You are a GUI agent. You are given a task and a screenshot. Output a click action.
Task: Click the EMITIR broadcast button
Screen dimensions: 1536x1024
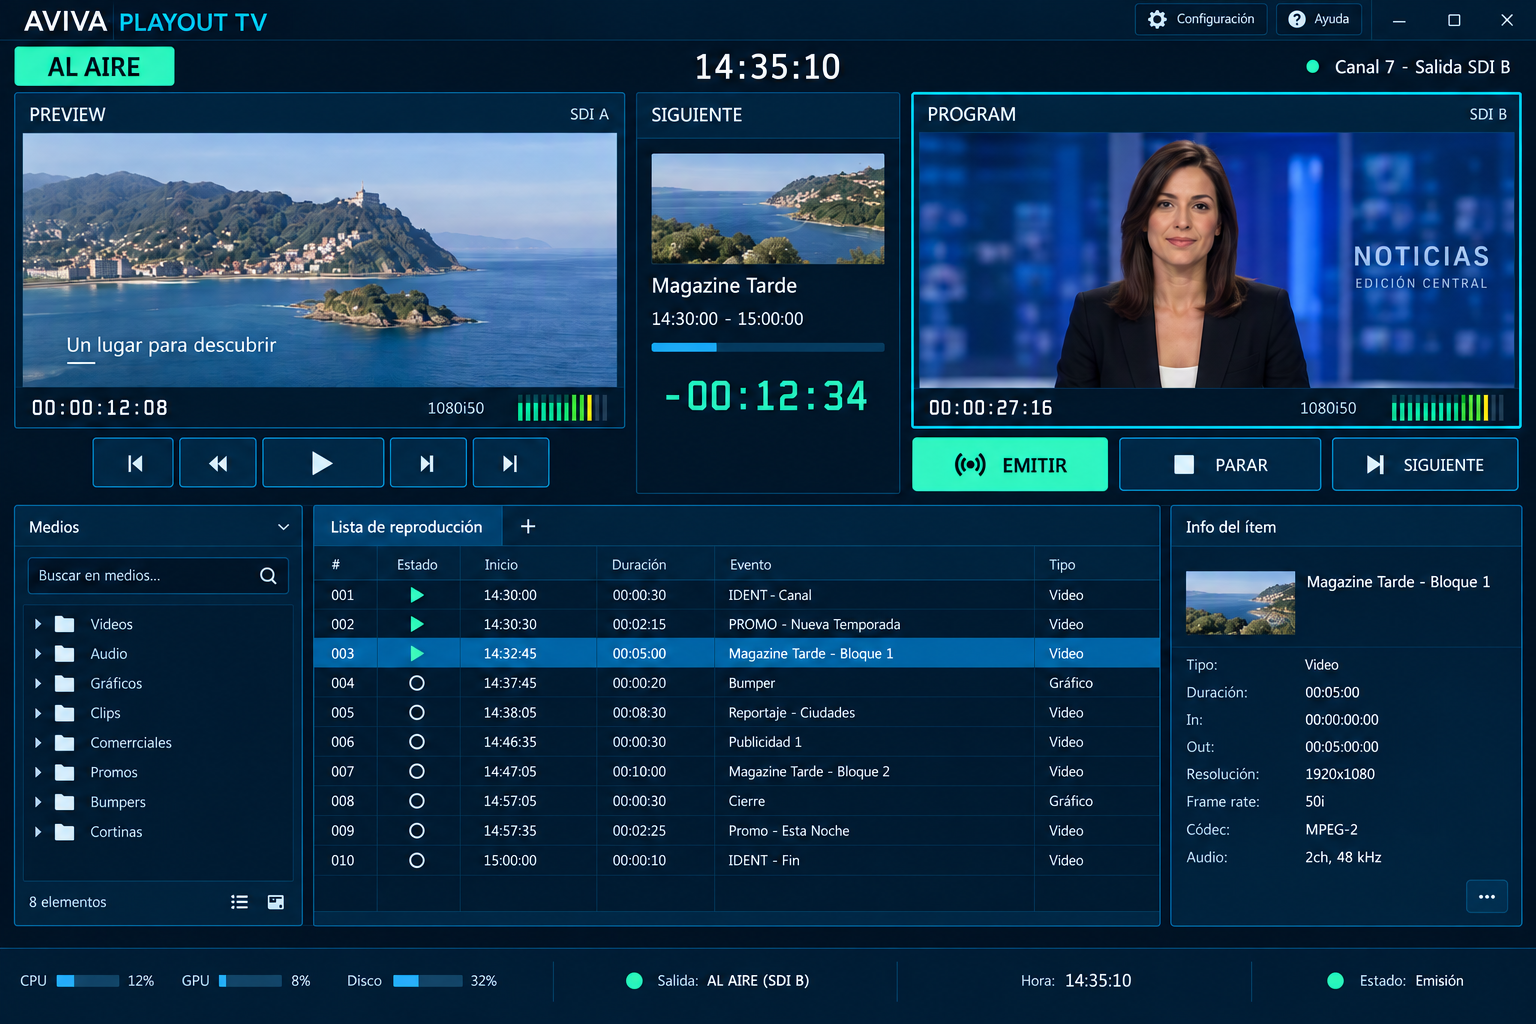pos(1010,465)
